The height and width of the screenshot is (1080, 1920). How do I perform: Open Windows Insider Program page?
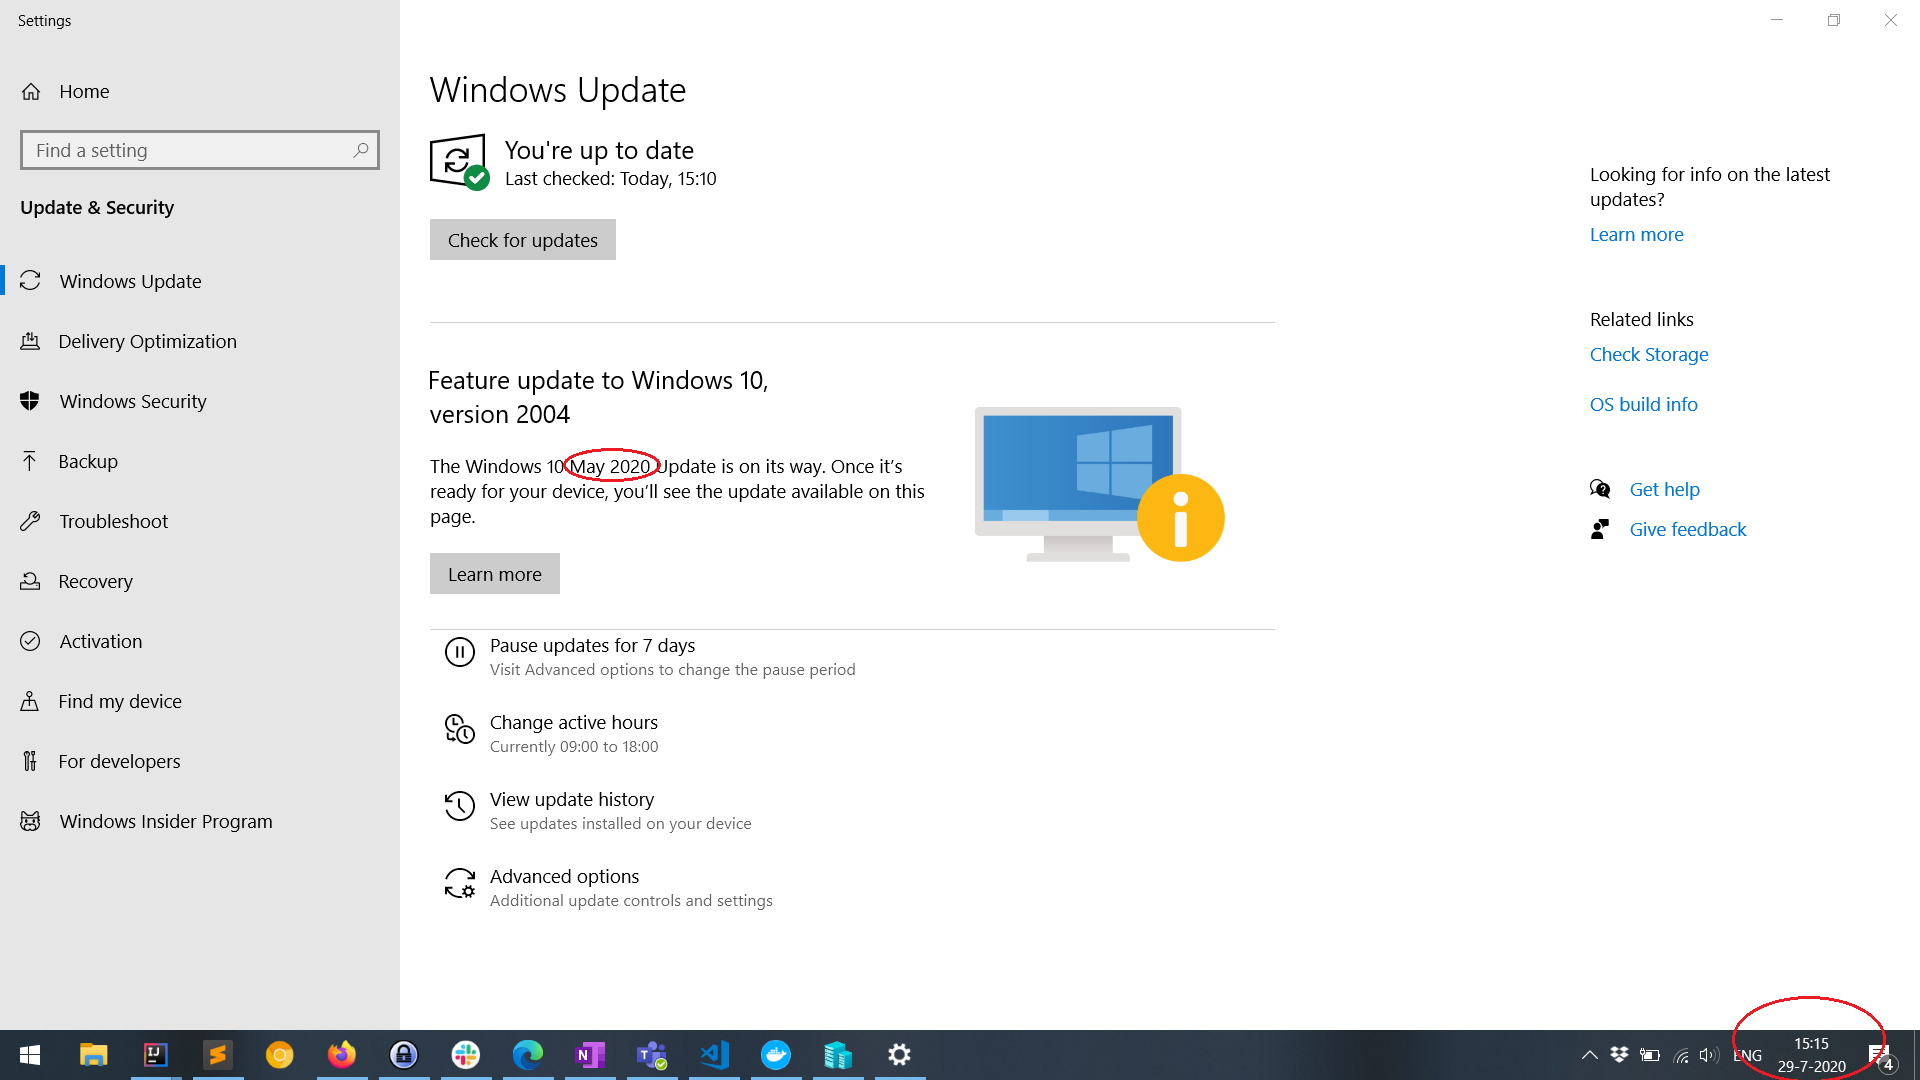click(200, 821)
